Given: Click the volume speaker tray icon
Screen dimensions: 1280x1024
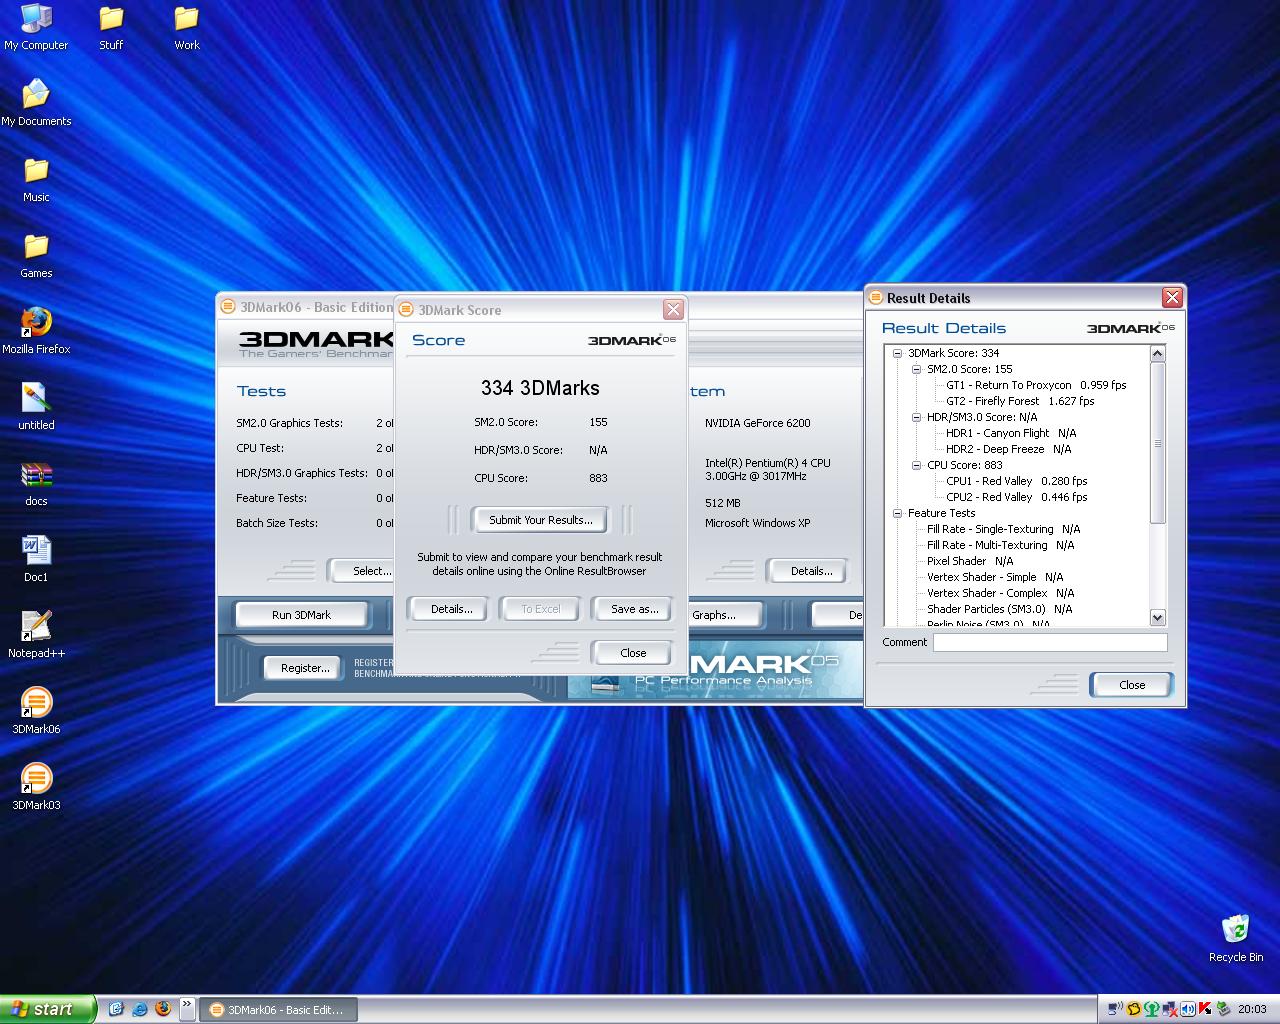Looking at the screenshot, I should 1188,1009.
